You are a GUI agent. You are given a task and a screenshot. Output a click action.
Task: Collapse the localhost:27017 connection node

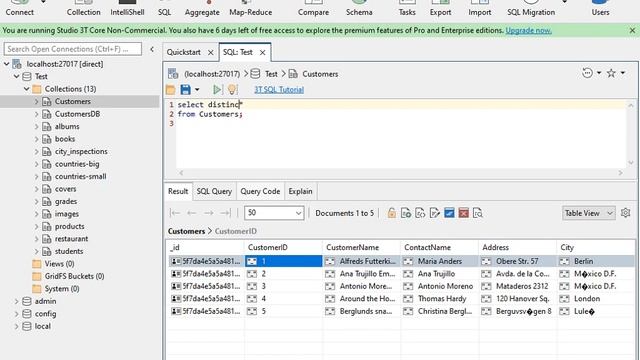[x=7, y=64]
